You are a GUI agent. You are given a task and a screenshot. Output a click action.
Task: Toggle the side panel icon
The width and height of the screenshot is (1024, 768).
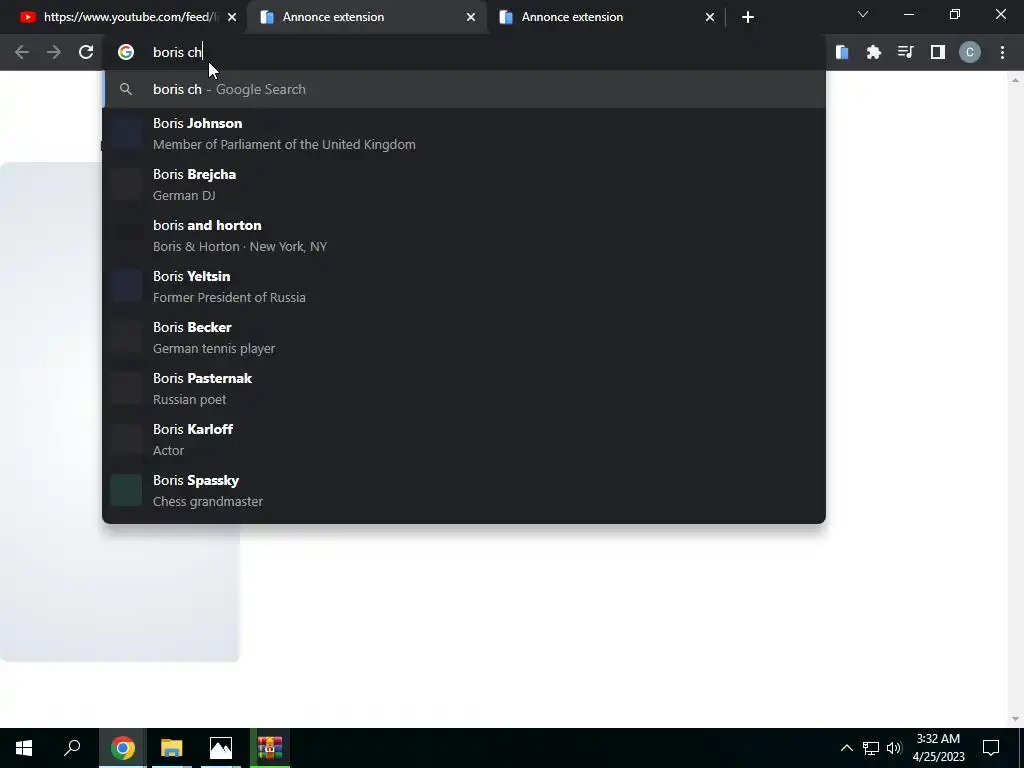[938, 52]
